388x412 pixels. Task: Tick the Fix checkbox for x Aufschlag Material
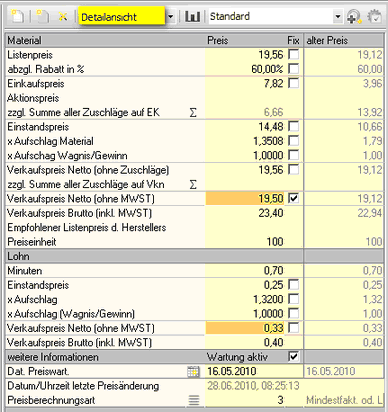point(294,141)
